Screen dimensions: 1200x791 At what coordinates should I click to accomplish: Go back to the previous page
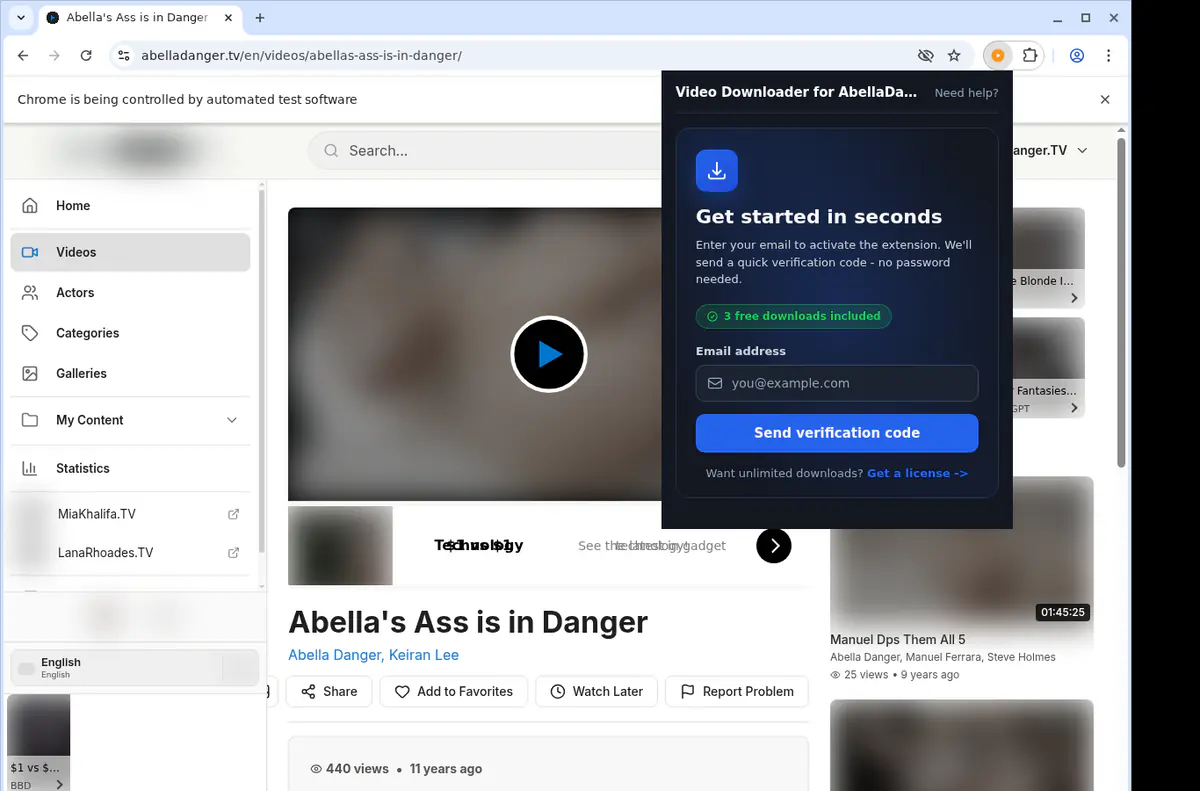tap(23, 56)
